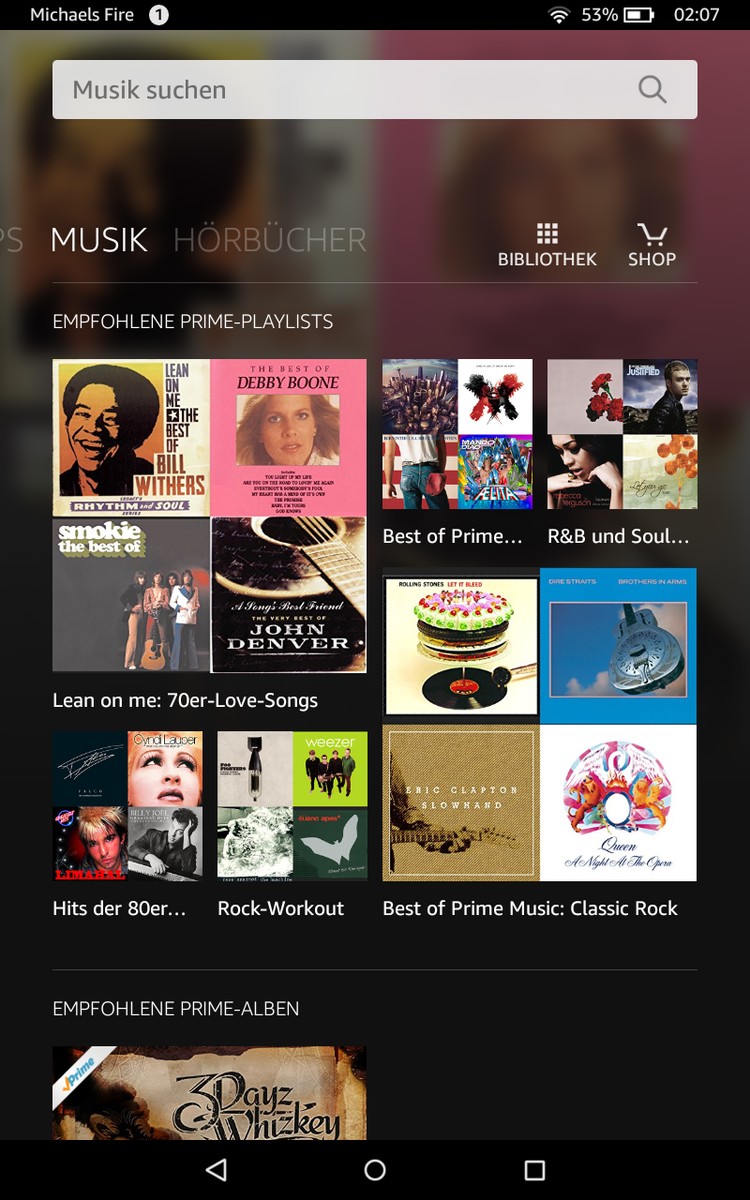
Task: Open the Best of Prime playlist cover
Action: click(x=457, y=434)
